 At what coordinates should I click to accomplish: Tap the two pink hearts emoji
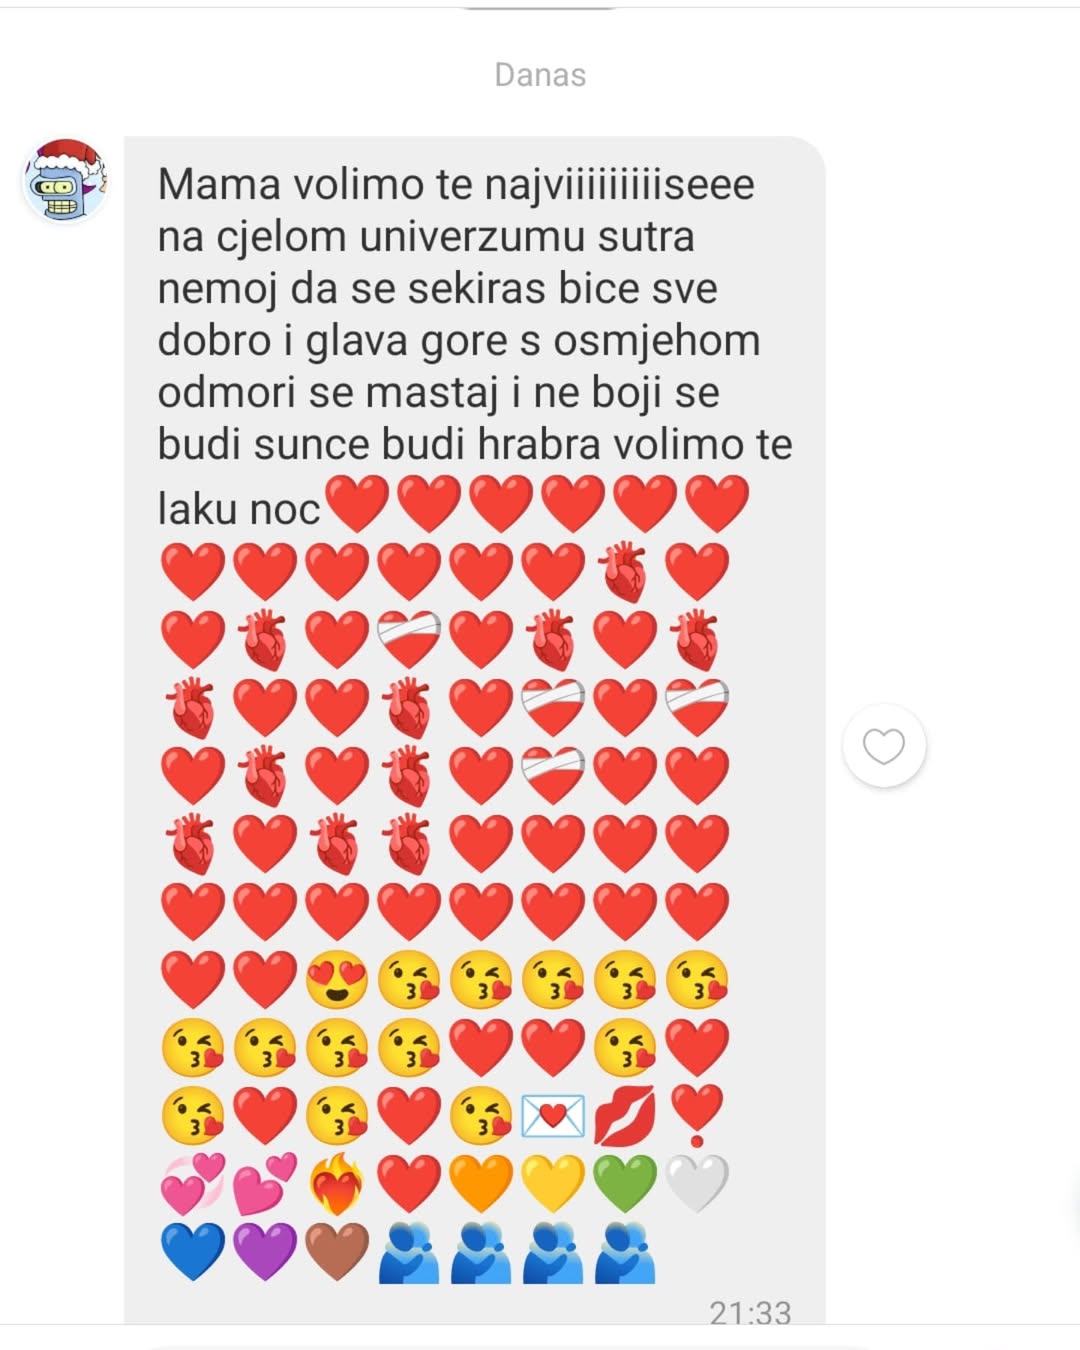click(265, 1184)
